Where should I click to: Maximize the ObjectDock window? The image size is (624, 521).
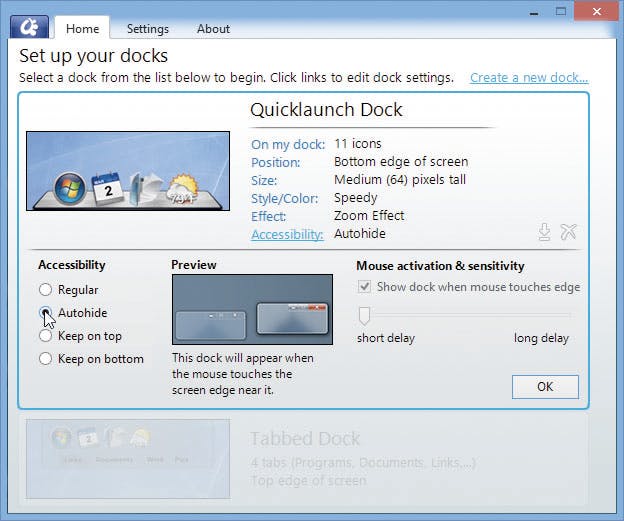(x=561, y=12)
